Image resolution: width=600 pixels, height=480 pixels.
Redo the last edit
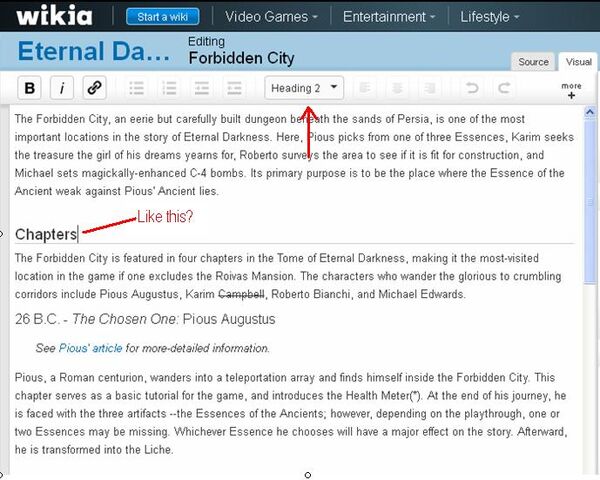(504, 88)
